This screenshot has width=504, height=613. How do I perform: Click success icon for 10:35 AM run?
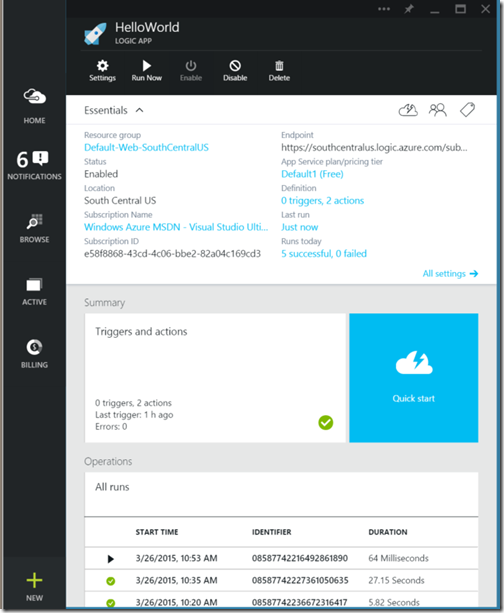[x=111, y=581]
